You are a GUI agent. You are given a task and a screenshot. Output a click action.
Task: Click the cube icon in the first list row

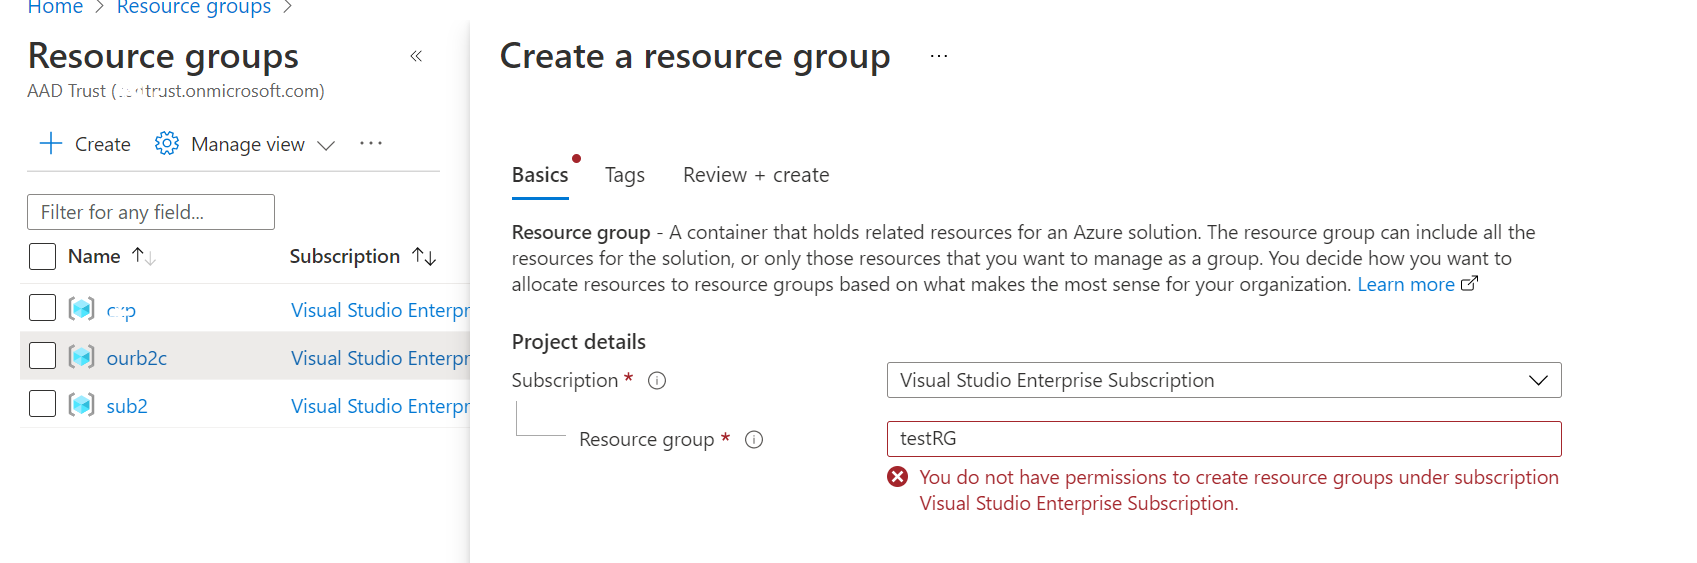[x=82, y=308]
